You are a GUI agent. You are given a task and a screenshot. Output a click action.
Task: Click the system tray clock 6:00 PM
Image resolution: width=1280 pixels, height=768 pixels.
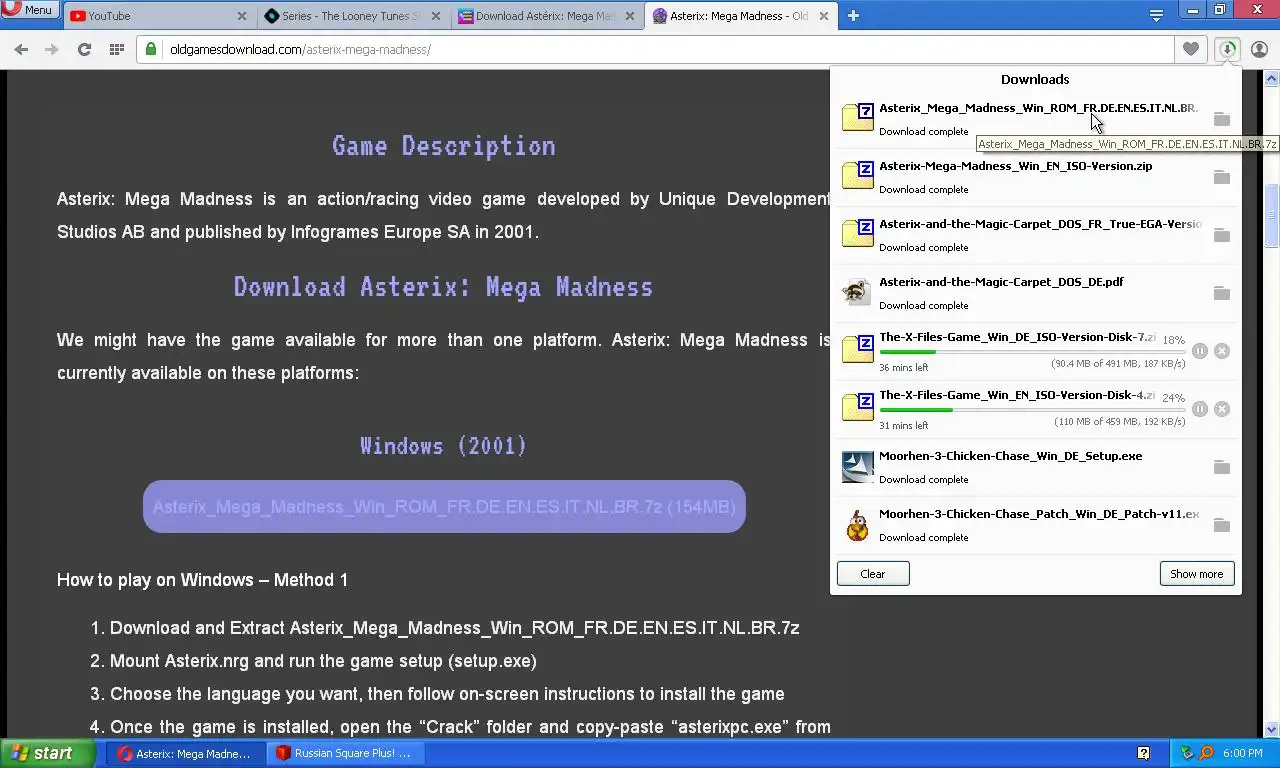(x=1242, y=753)
